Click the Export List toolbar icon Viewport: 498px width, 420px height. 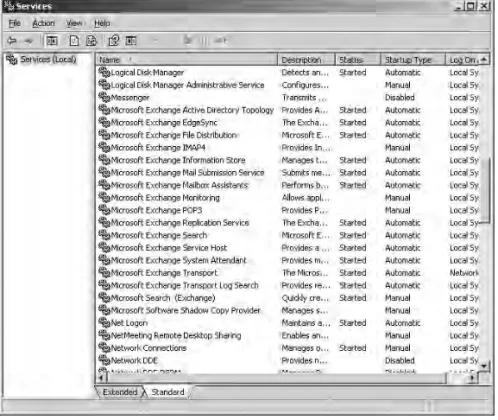[x=131, y=41]
